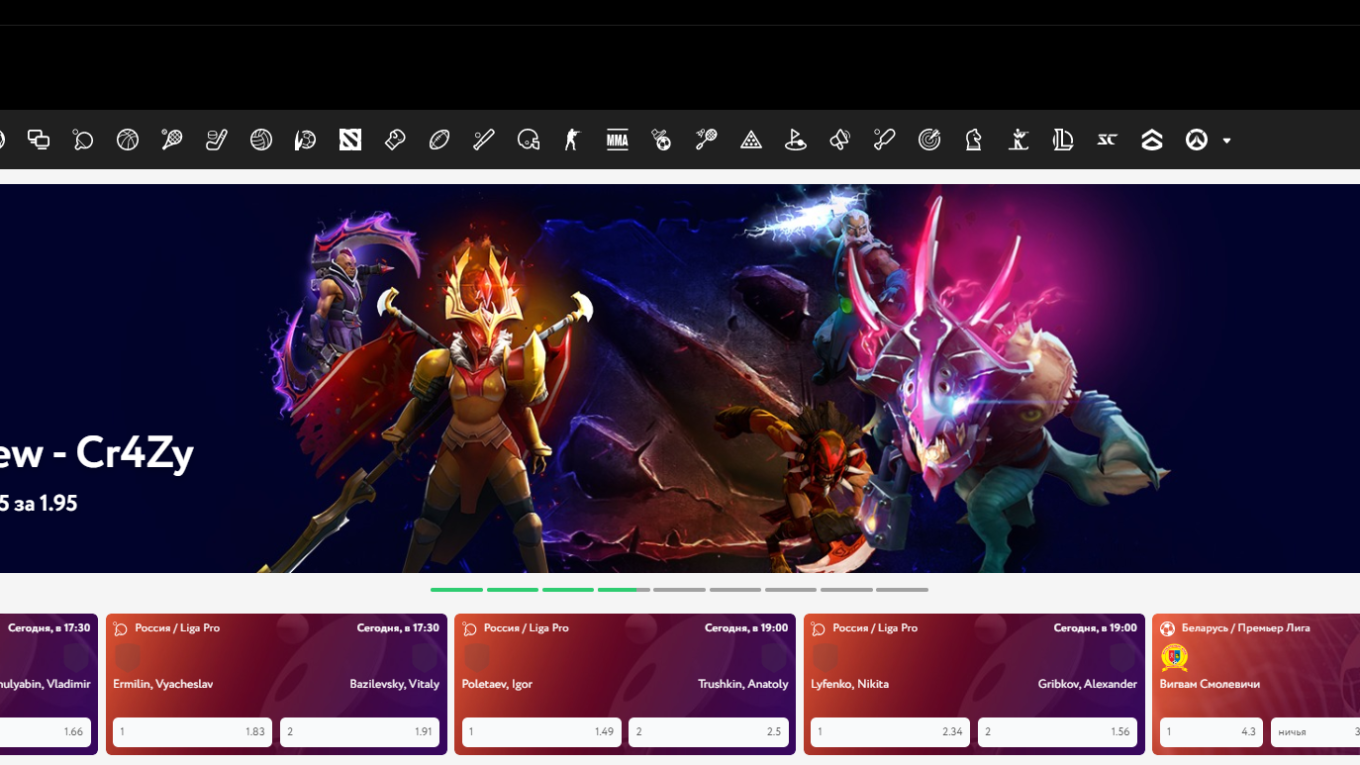The height and width of the screenshot is (765, 1360).
Task: Open Gribkov, Alexander player name
Action: 1087,684
